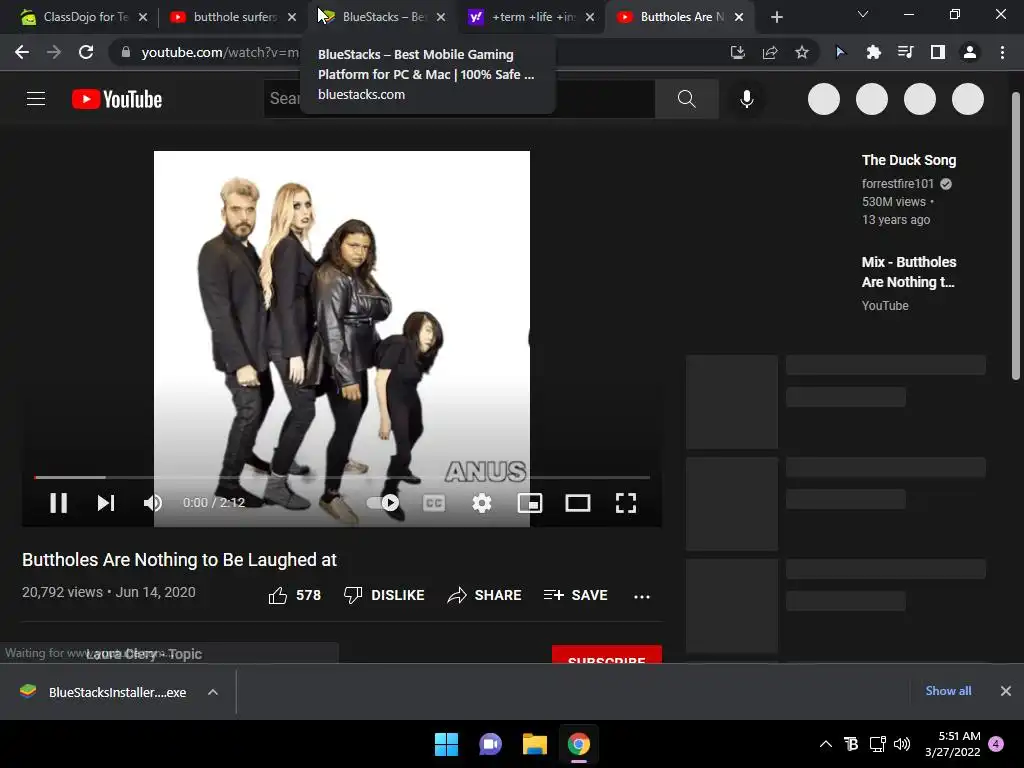Open File Explorer from taskbar
The image size is (1024, 768).
click(x=535, y=744)
